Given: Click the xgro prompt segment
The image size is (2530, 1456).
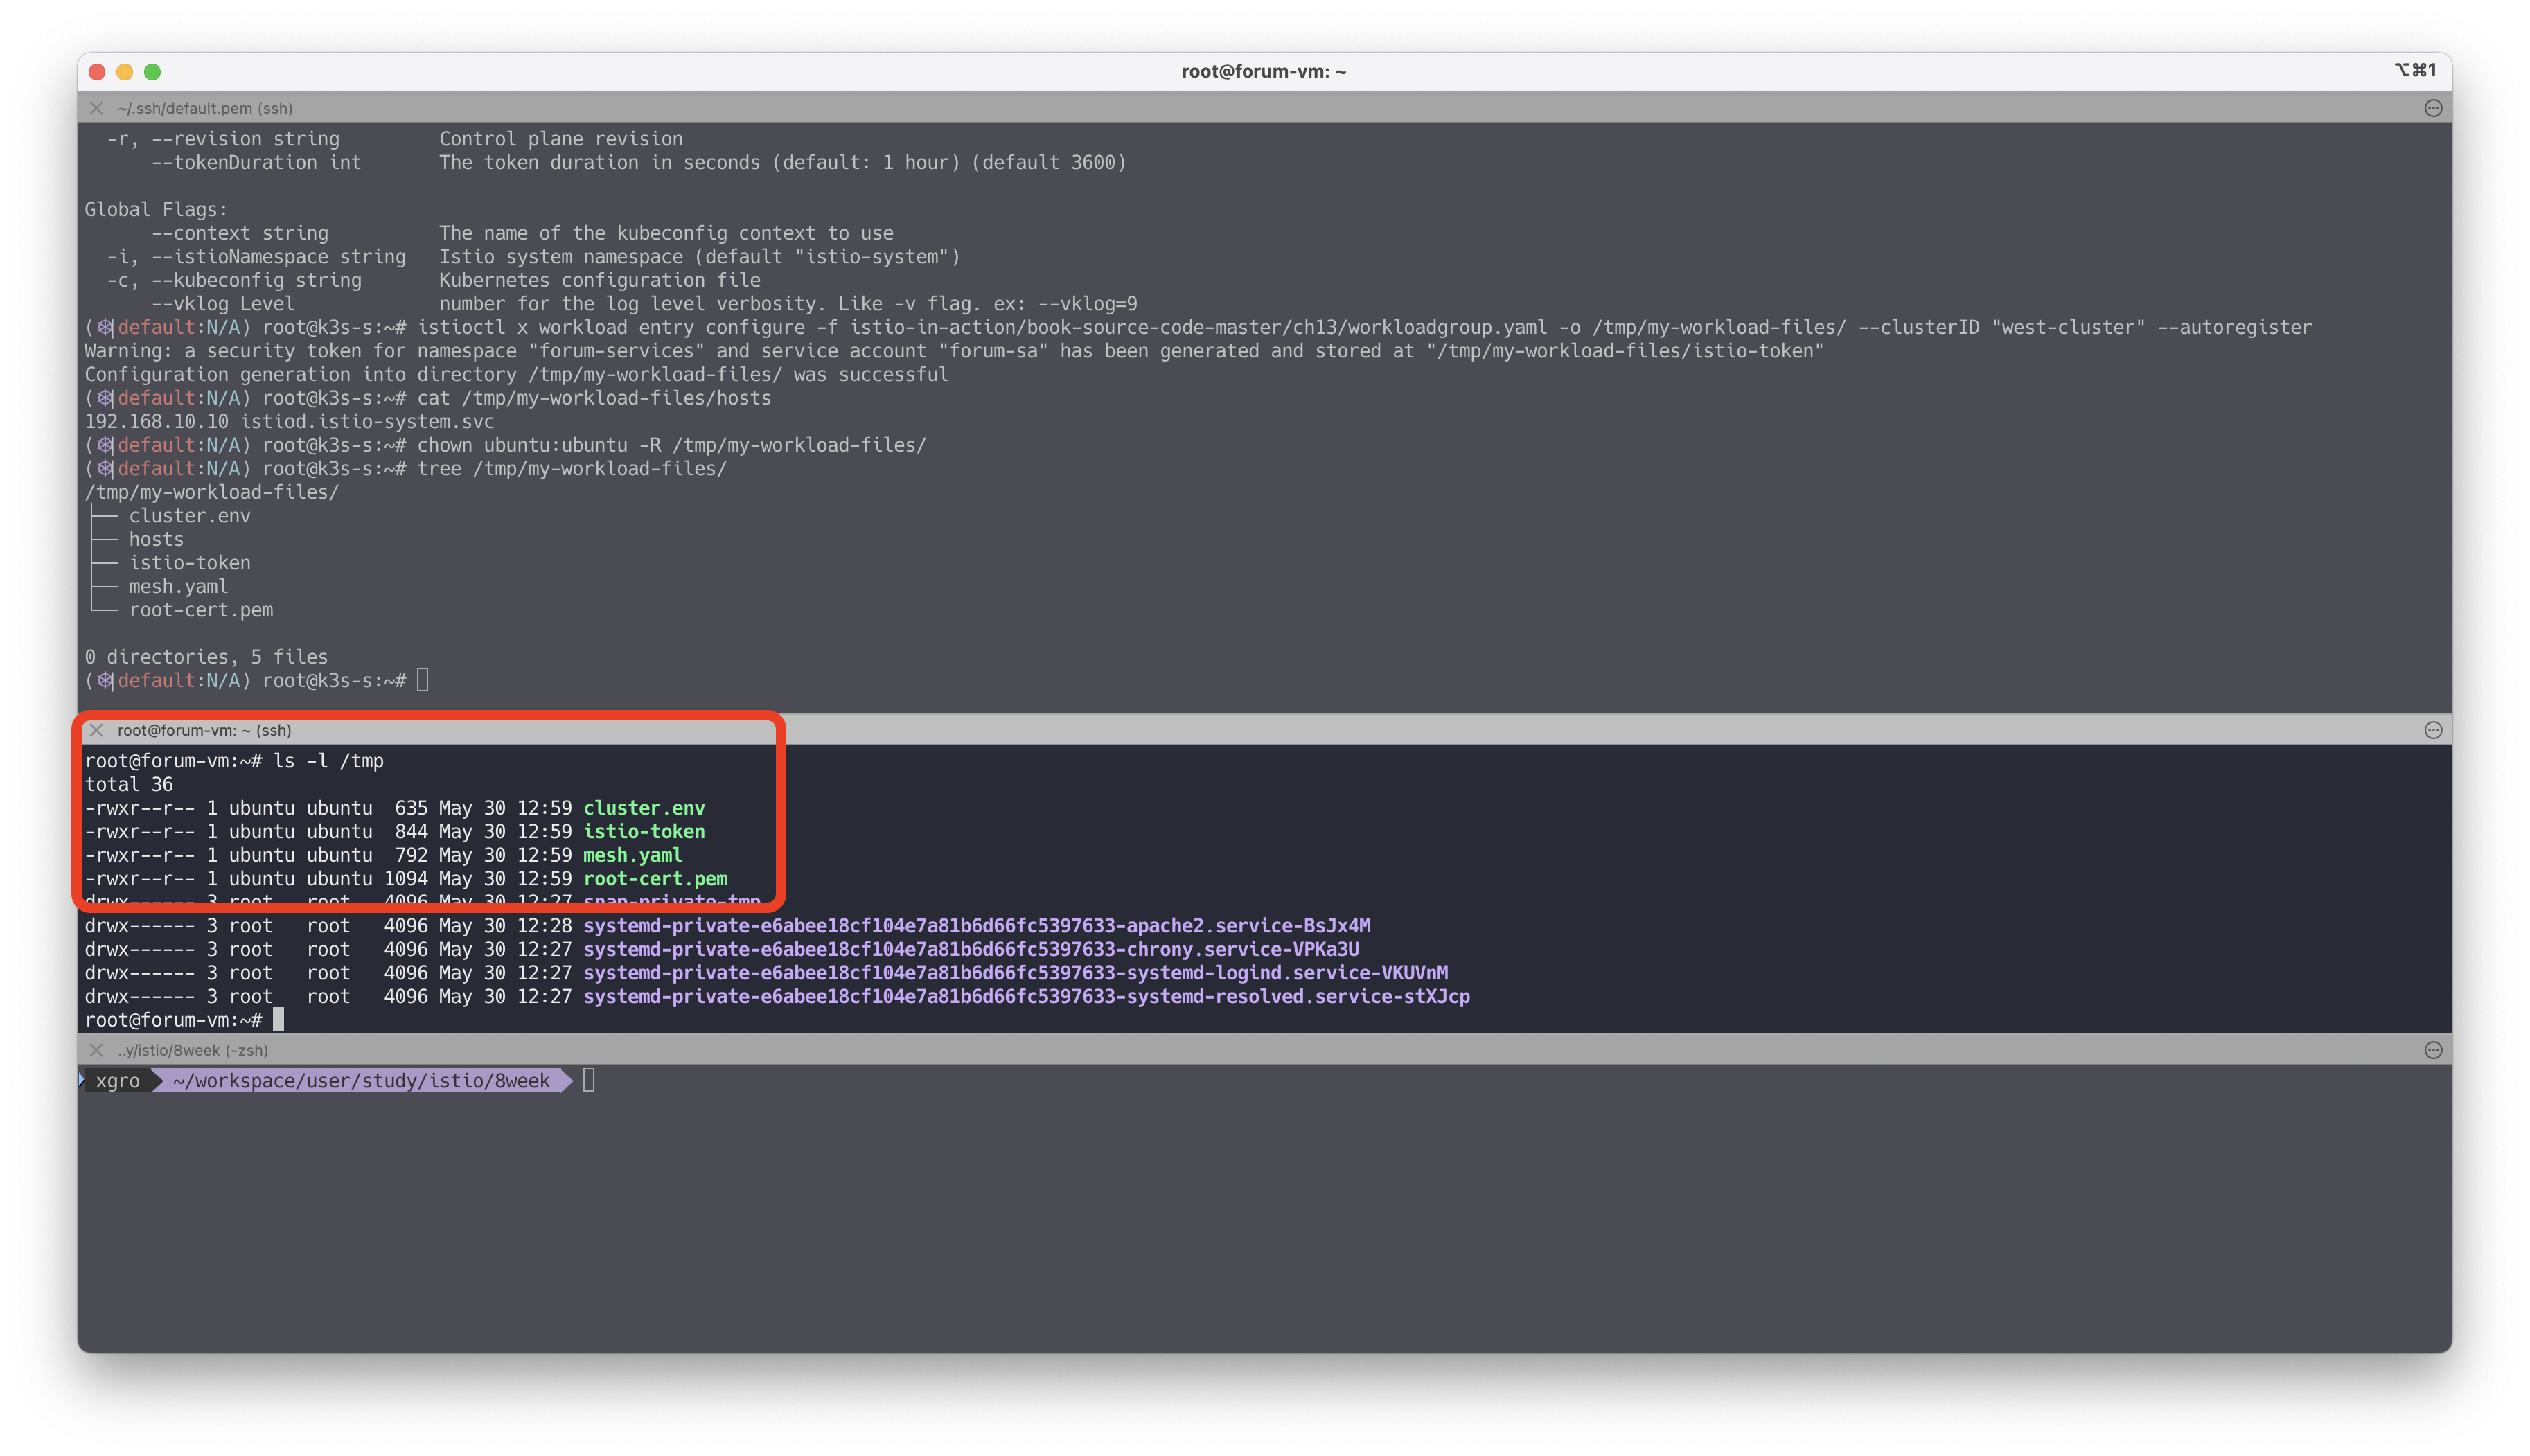Looking at the screenshot, I should (x=118, y=1081).
